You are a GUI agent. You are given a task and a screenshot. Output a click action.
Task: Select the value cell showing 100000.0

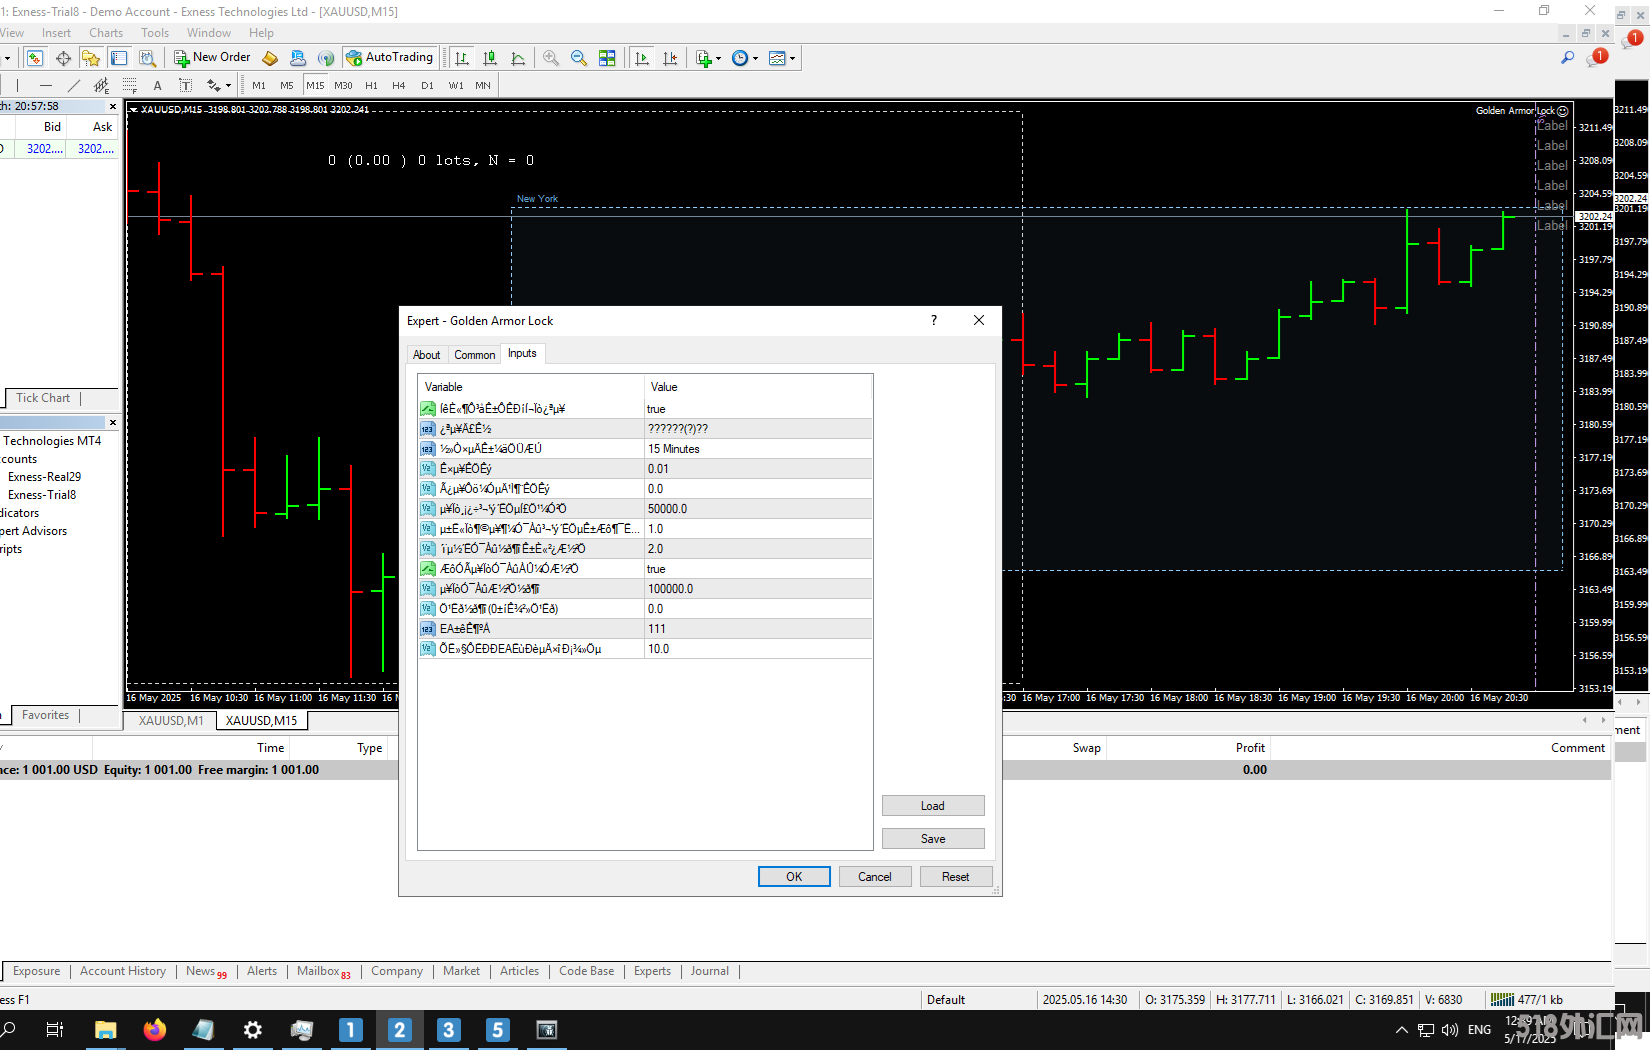(758, 589)
